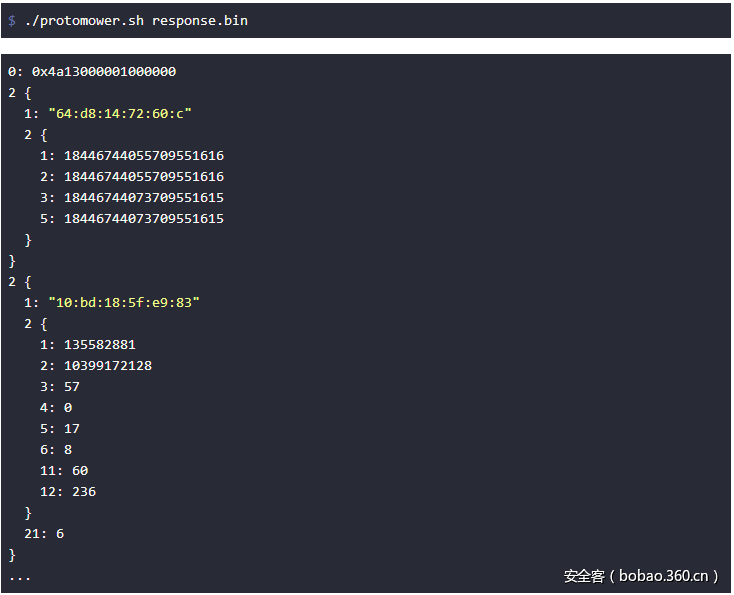Click the value 135582881

point(100,344)
